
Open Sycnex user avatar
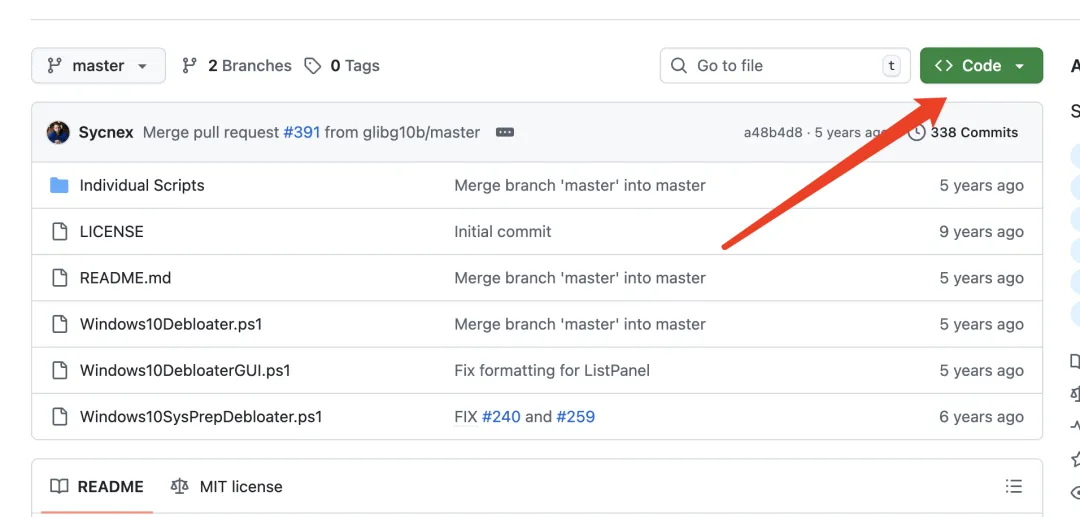point(59,132)
